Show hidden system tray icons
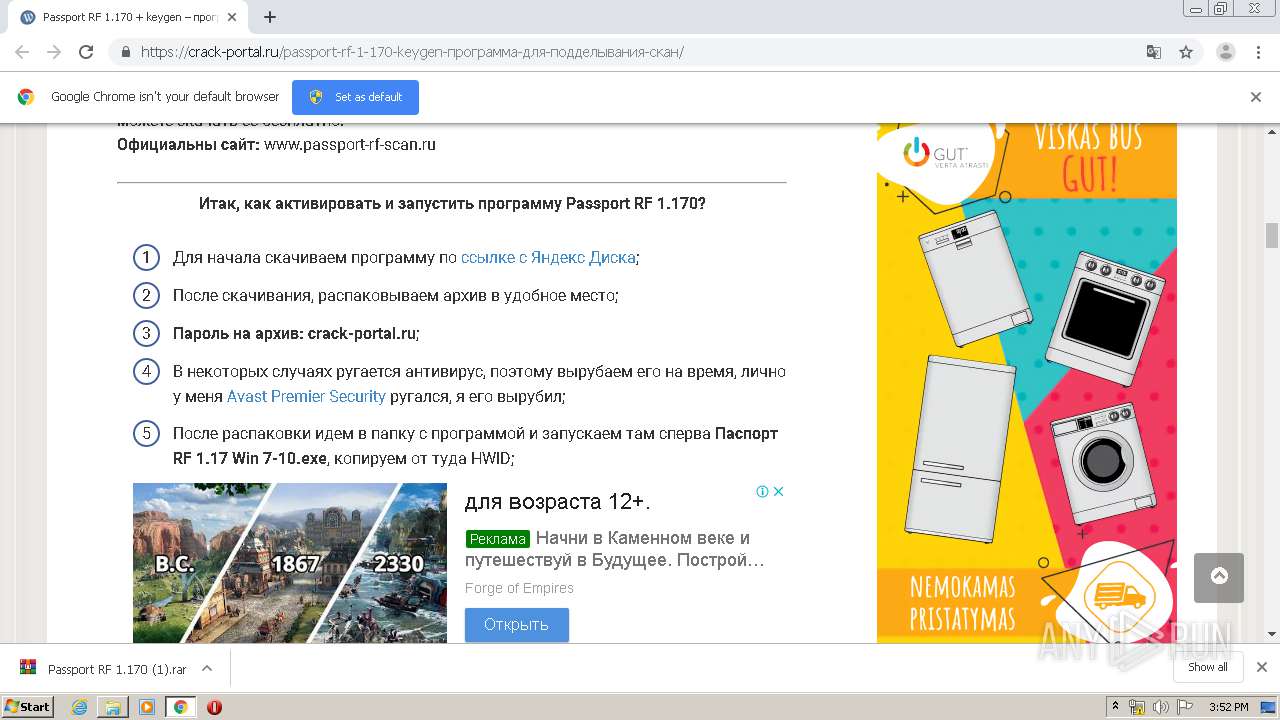1280x720 pixels. coord(1116,707)
